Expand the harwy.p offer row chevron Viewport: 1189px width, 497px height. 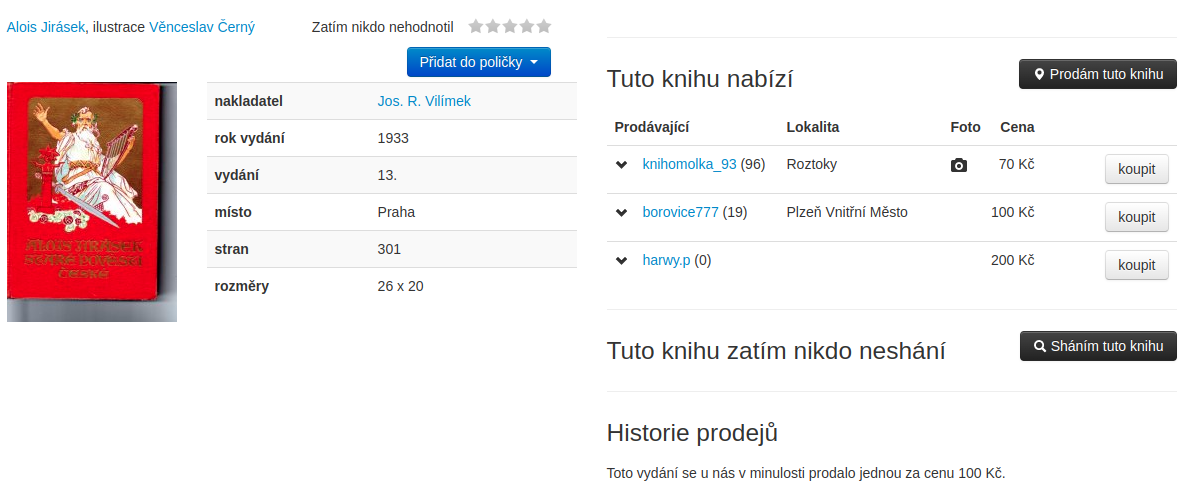click(621, 261)
